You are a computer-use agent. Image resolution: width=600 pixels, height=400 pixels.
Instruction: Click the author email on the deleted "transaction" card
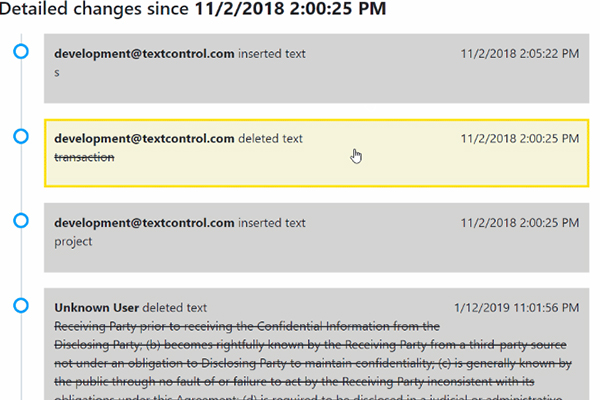coord(144,139)
